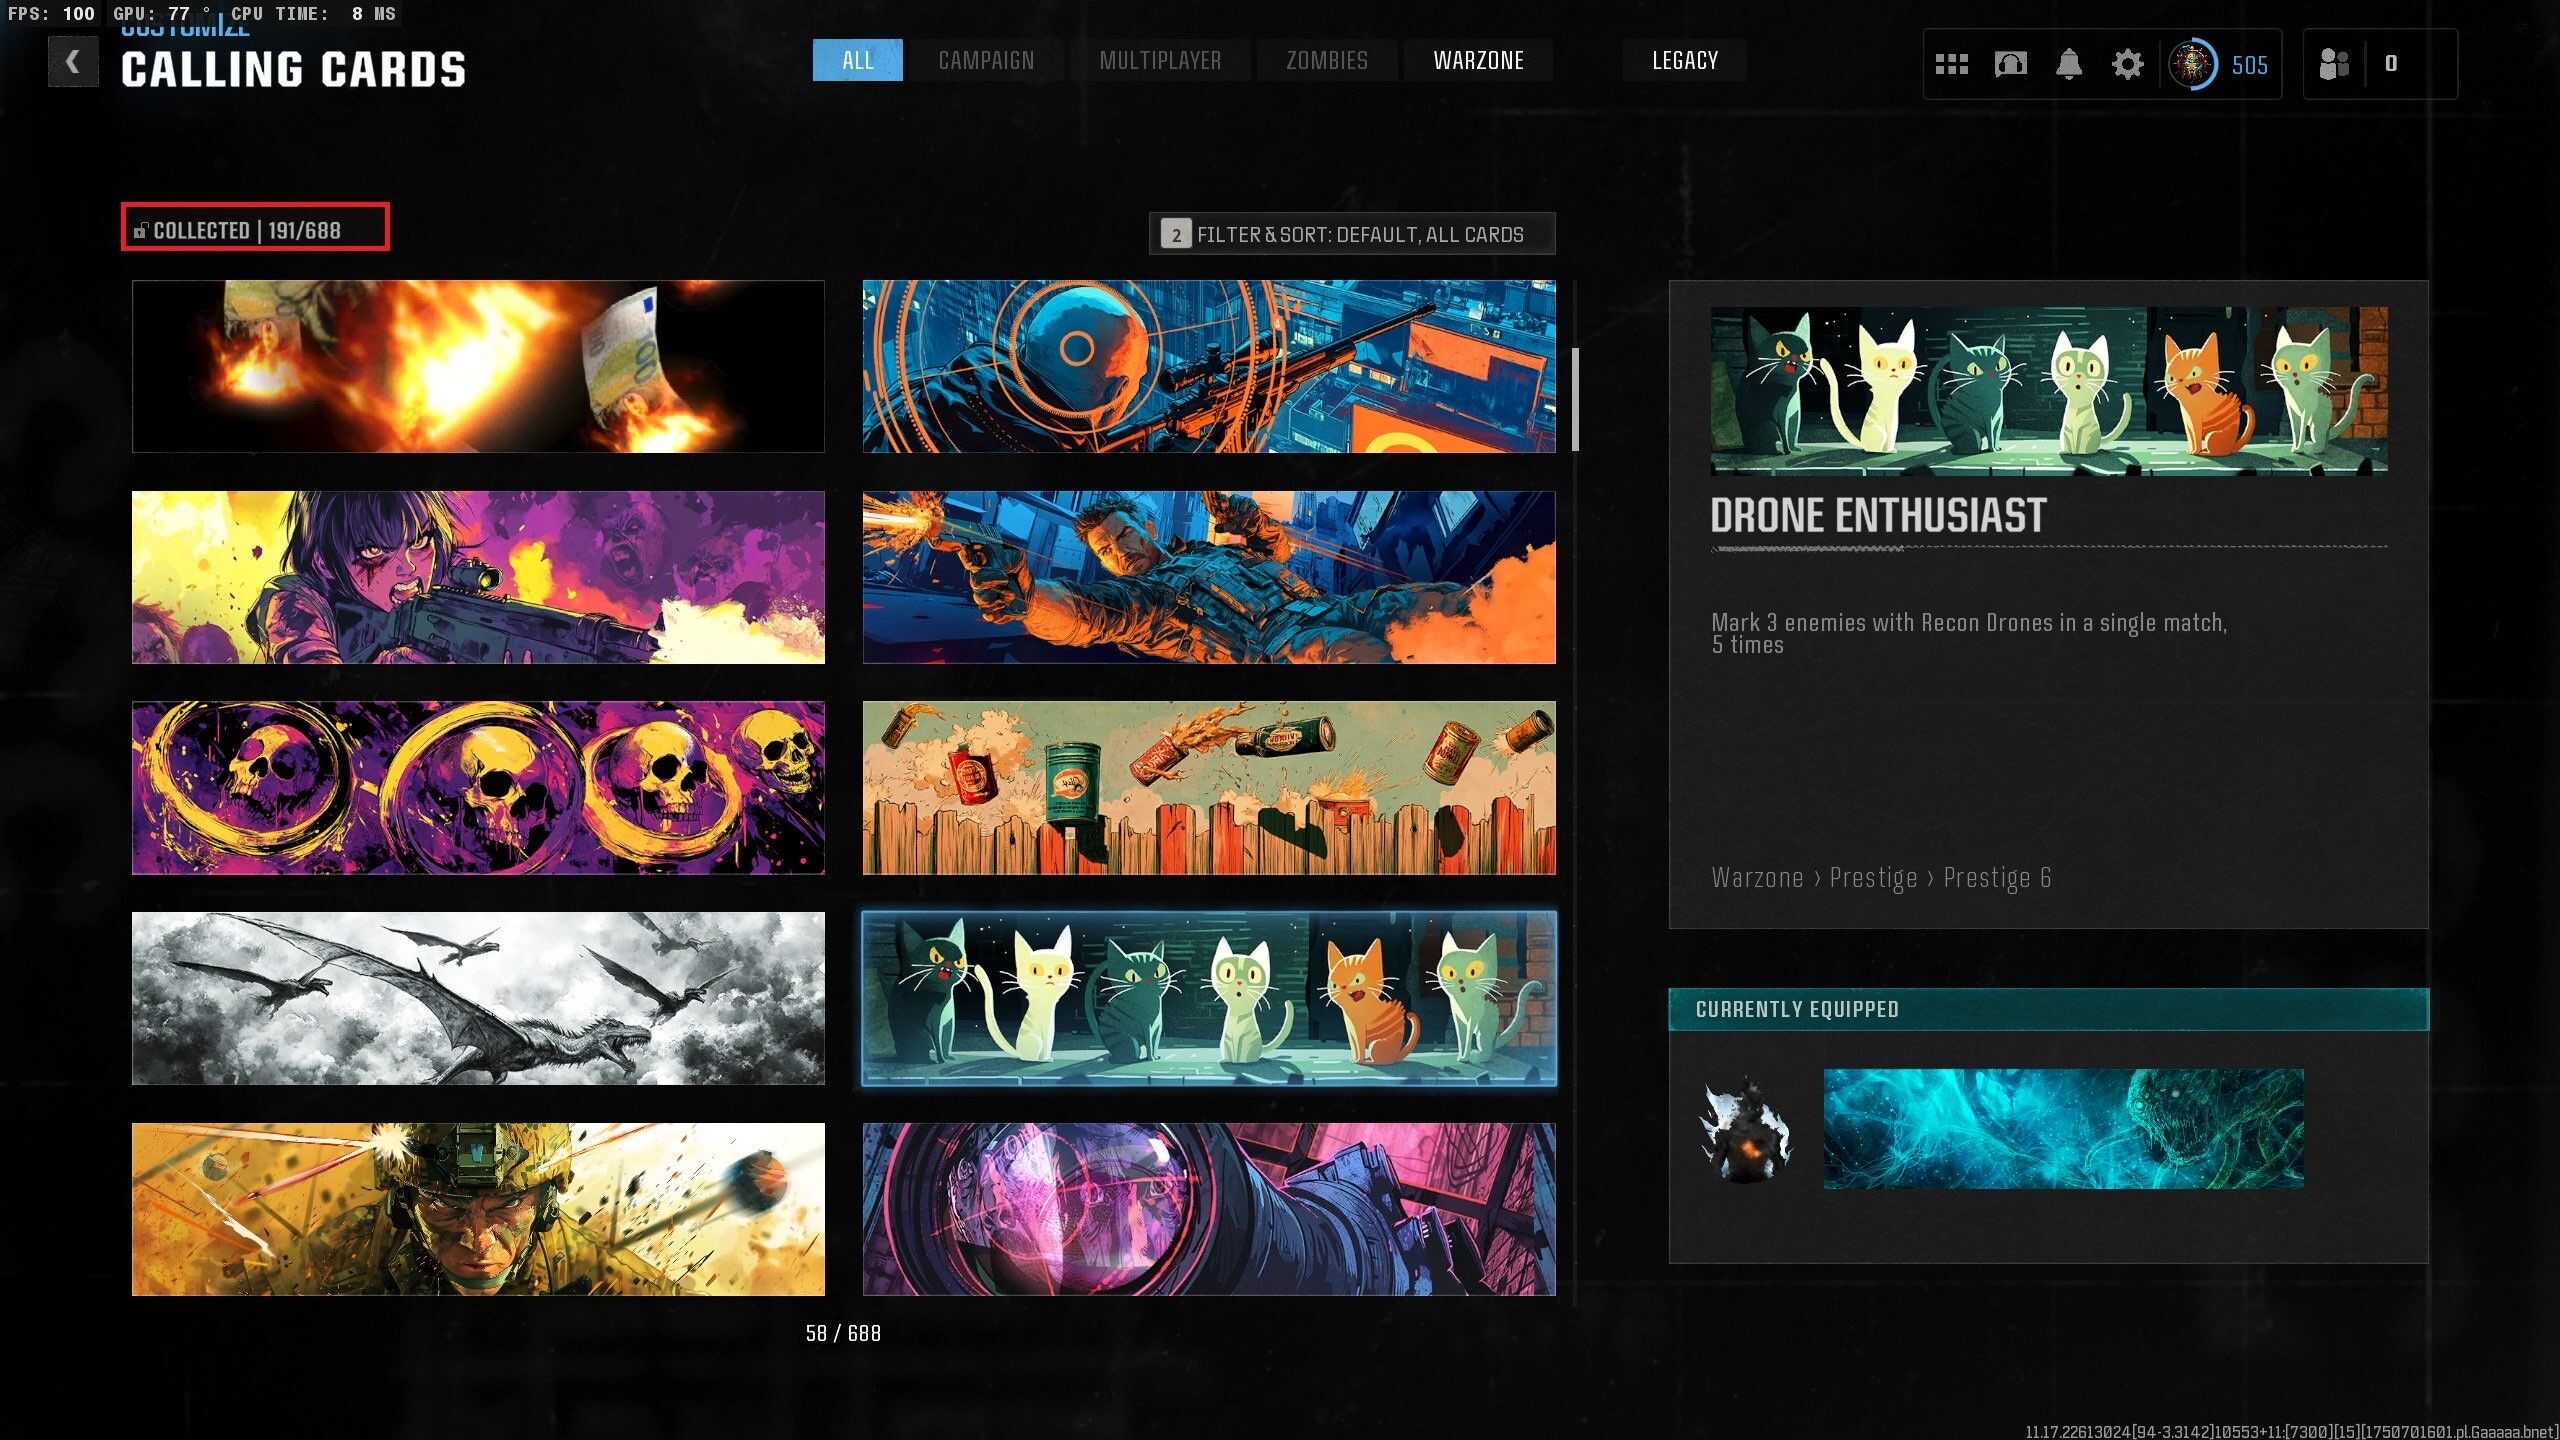This screenshot has height=1440, width=2560.
Task: Click the player level 505 emblem
Action: [2192, 65]
